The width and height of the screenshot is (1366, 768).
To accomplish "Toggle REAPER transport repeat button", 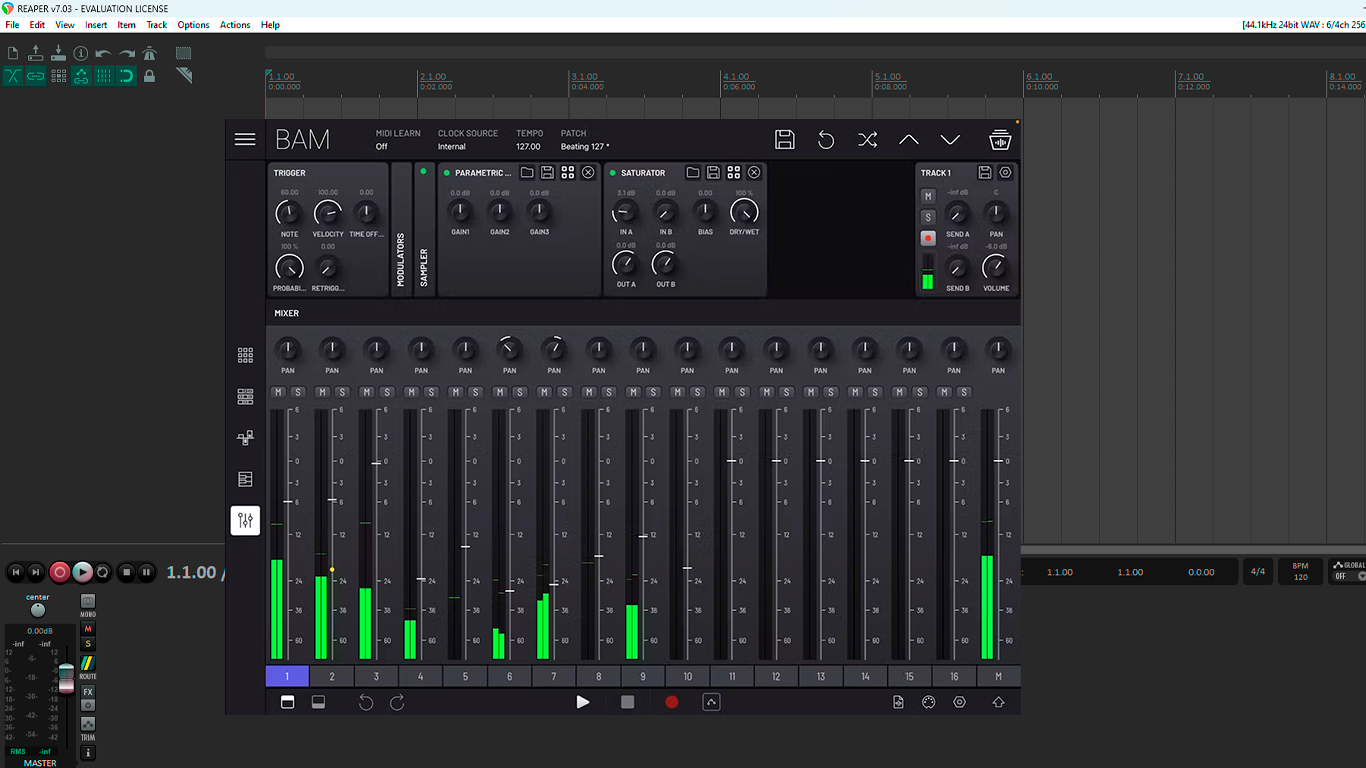I will 103,572.
